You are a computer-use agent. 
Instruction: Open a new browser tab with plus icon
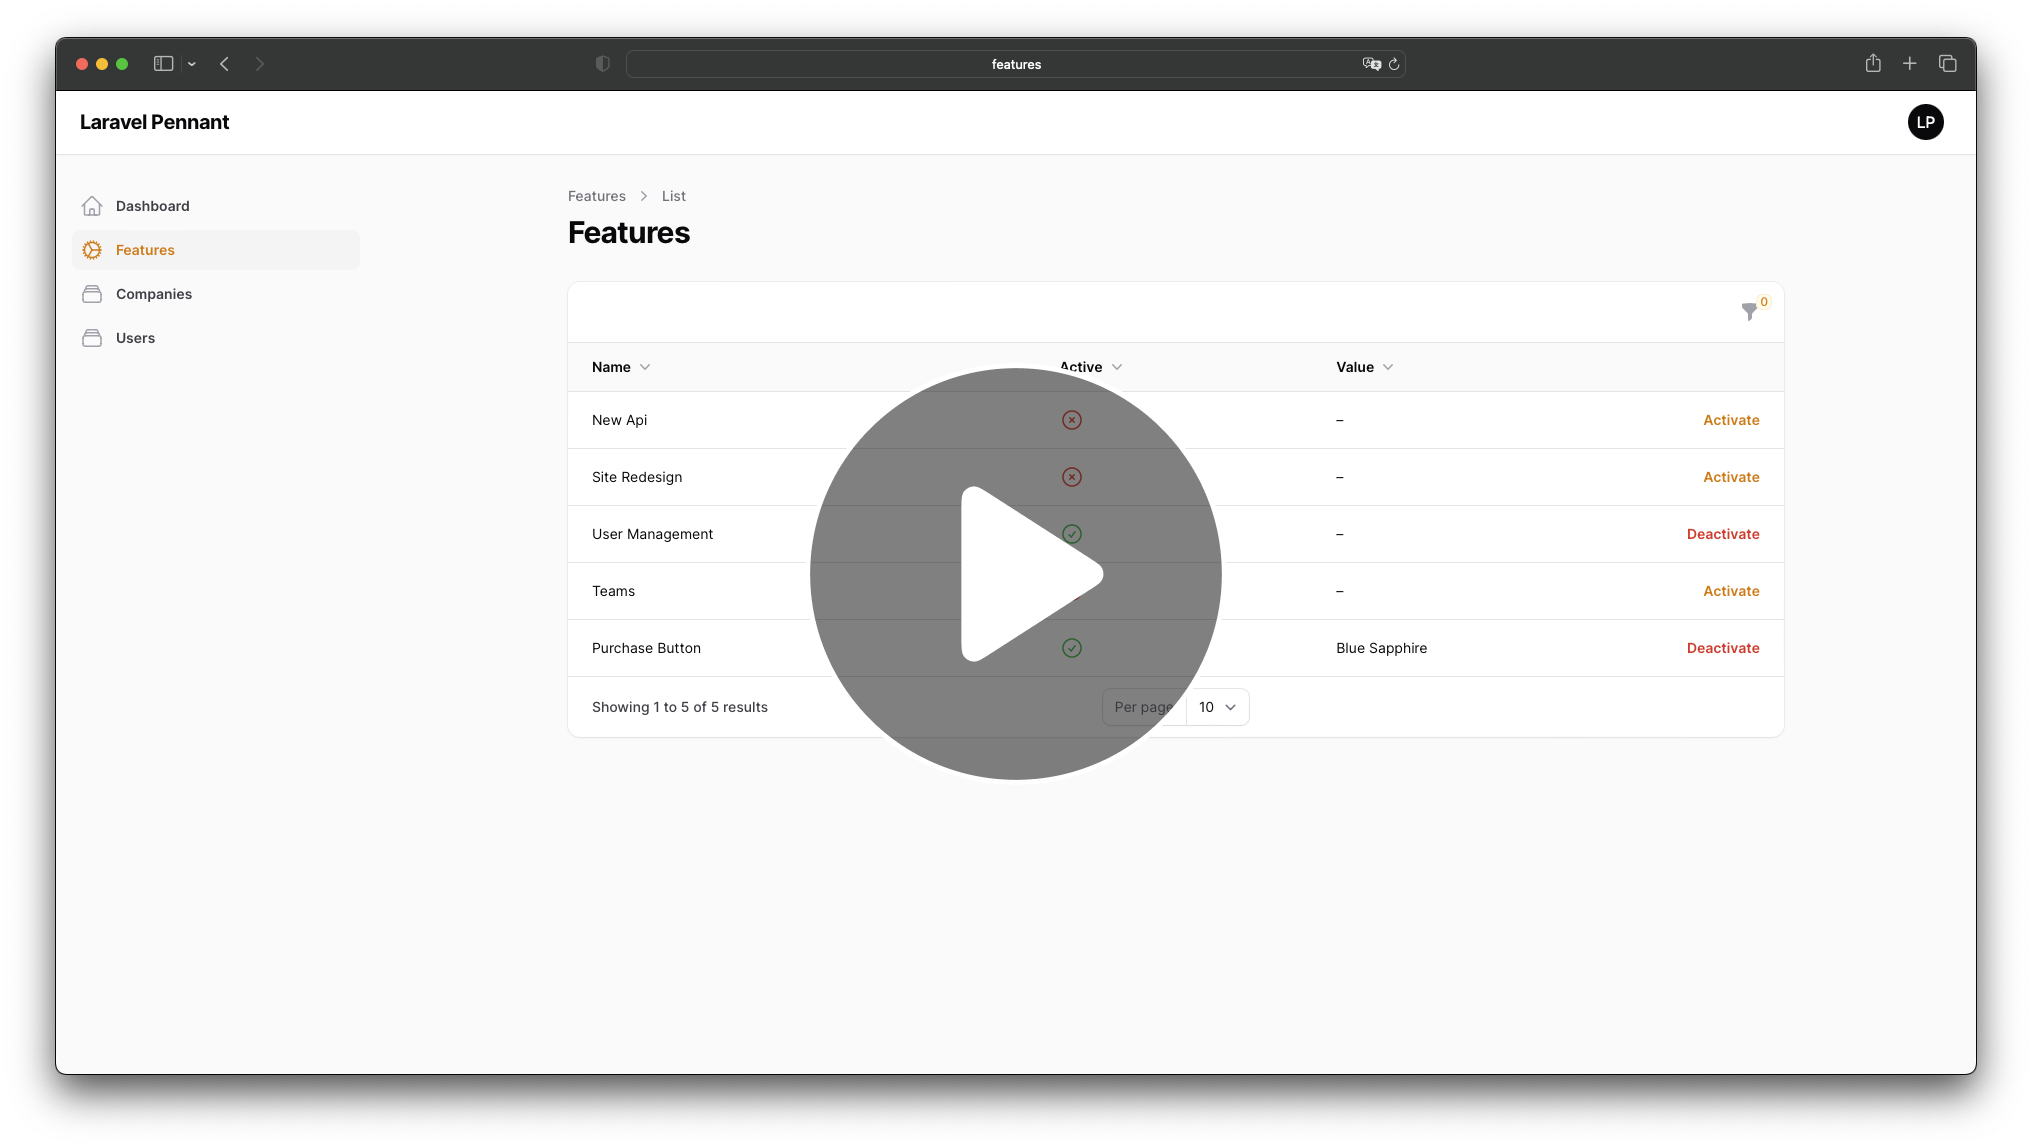click(x=1909, y=64)
